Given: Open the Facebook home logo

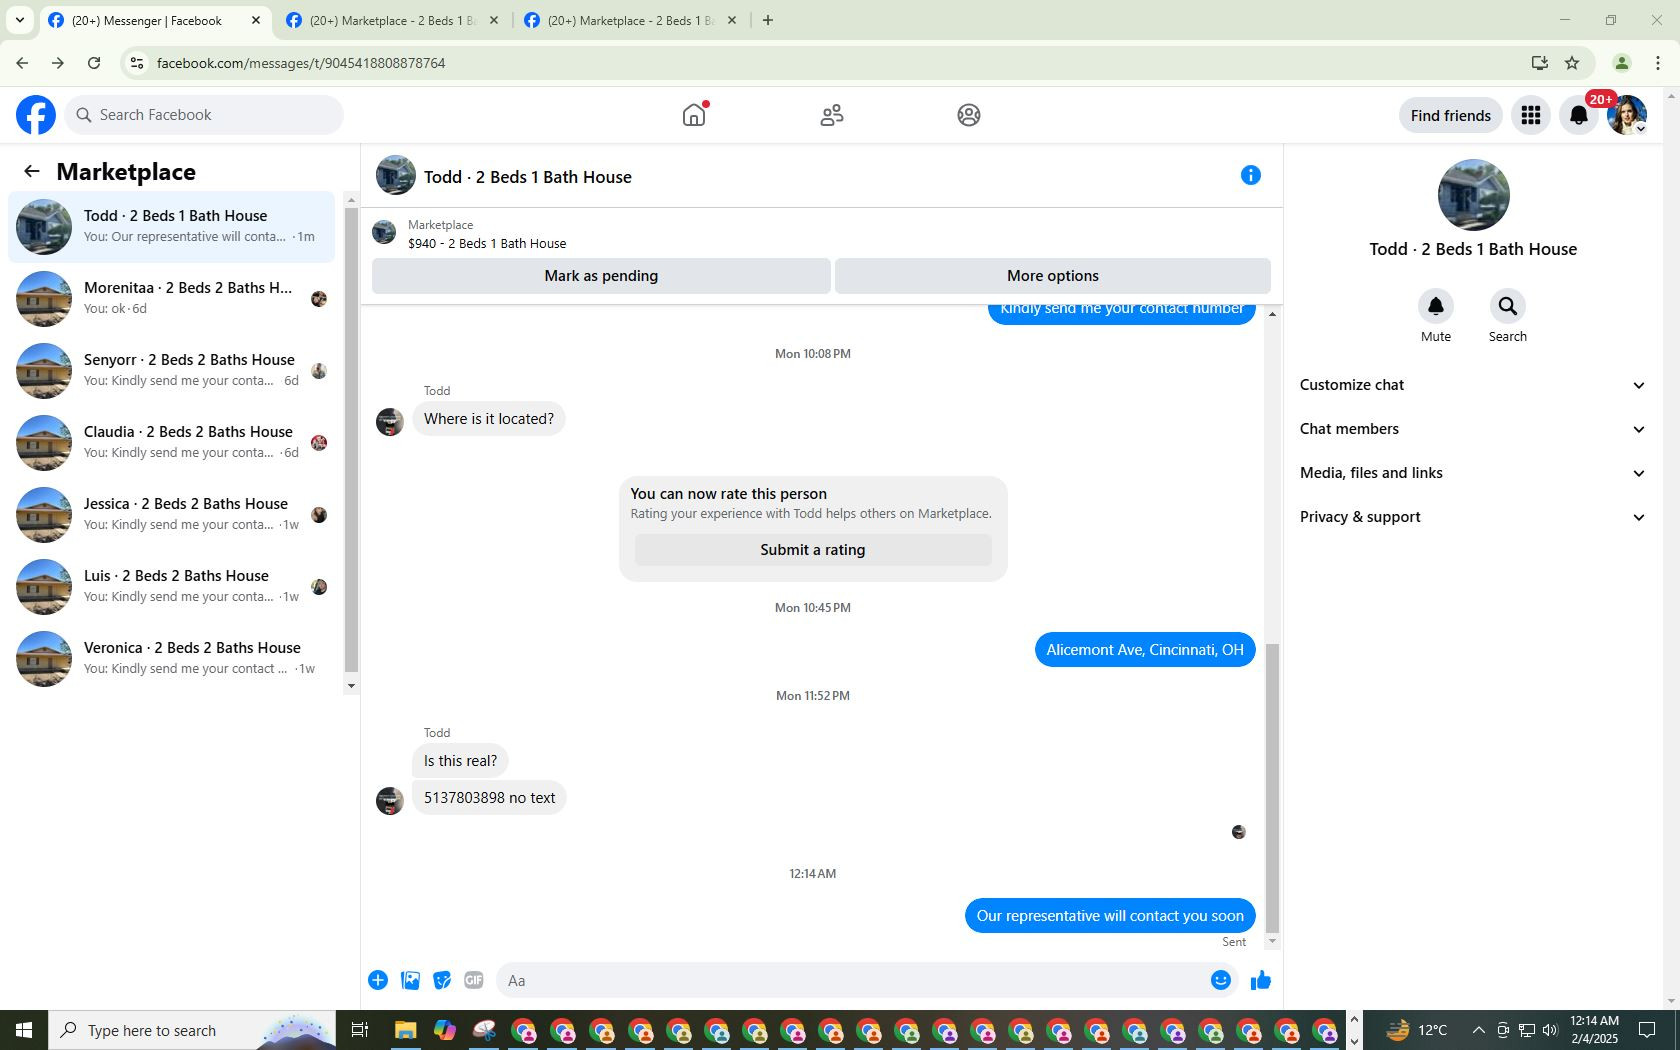Looking at the screenshot, I should click(36, 115).
